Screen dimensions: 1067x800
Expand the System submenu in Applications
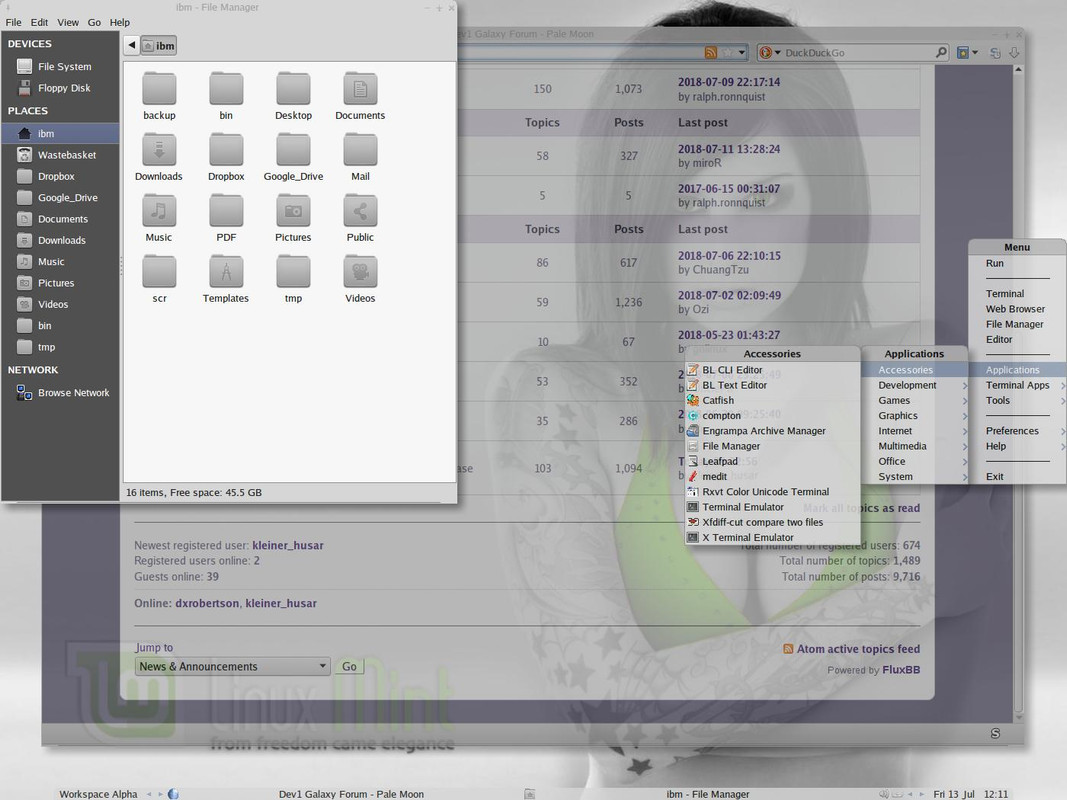pyautogui.click(x=915, y=477)
